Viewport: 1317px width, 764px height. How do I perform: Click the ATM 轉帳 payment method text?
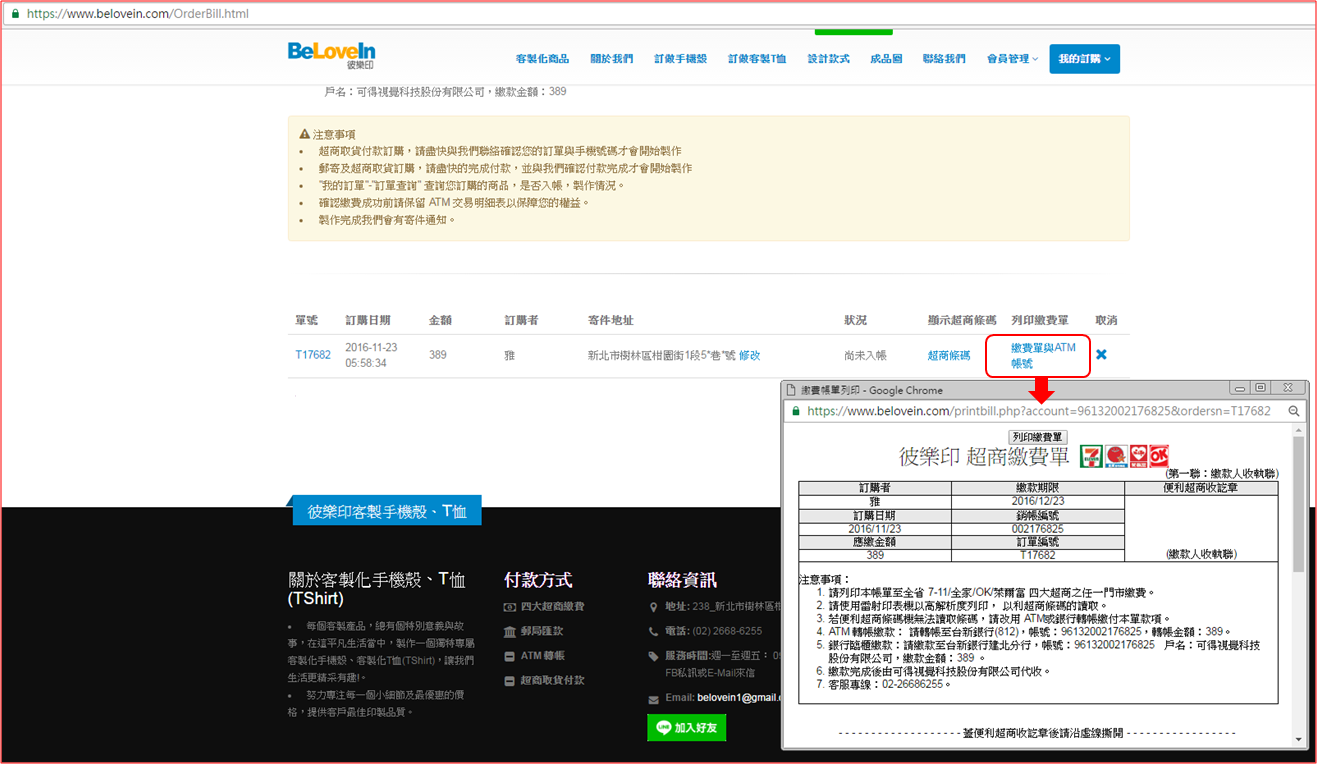click(x=543, y=656)
